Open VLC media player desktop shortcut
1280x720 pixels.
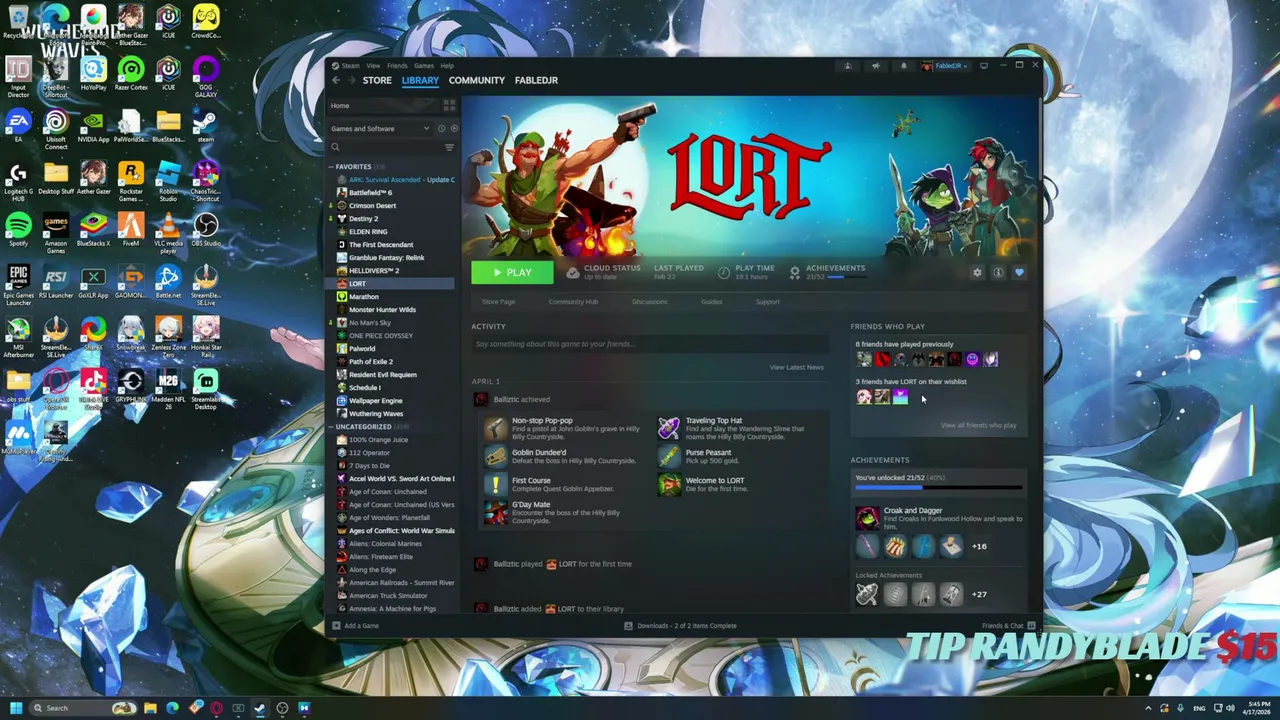168,232
